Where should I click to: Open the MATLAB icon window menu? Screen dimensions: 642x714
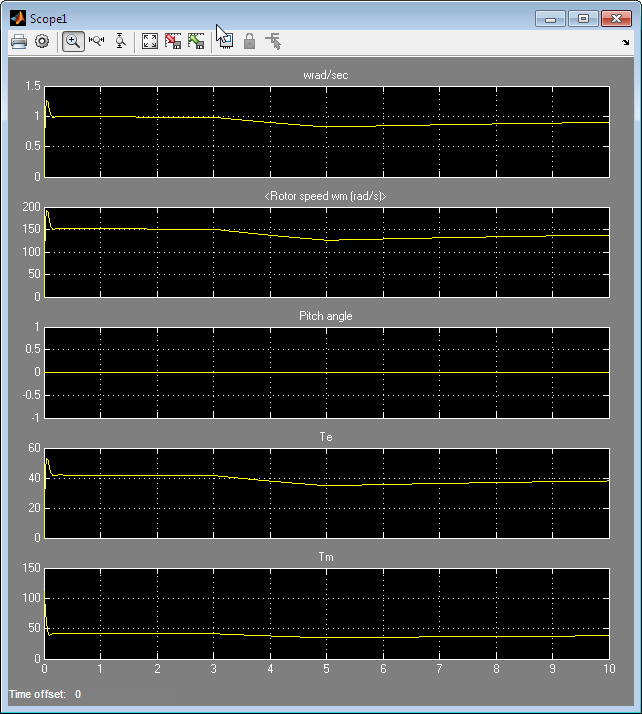pyautogui.click(x=17, y=18)
